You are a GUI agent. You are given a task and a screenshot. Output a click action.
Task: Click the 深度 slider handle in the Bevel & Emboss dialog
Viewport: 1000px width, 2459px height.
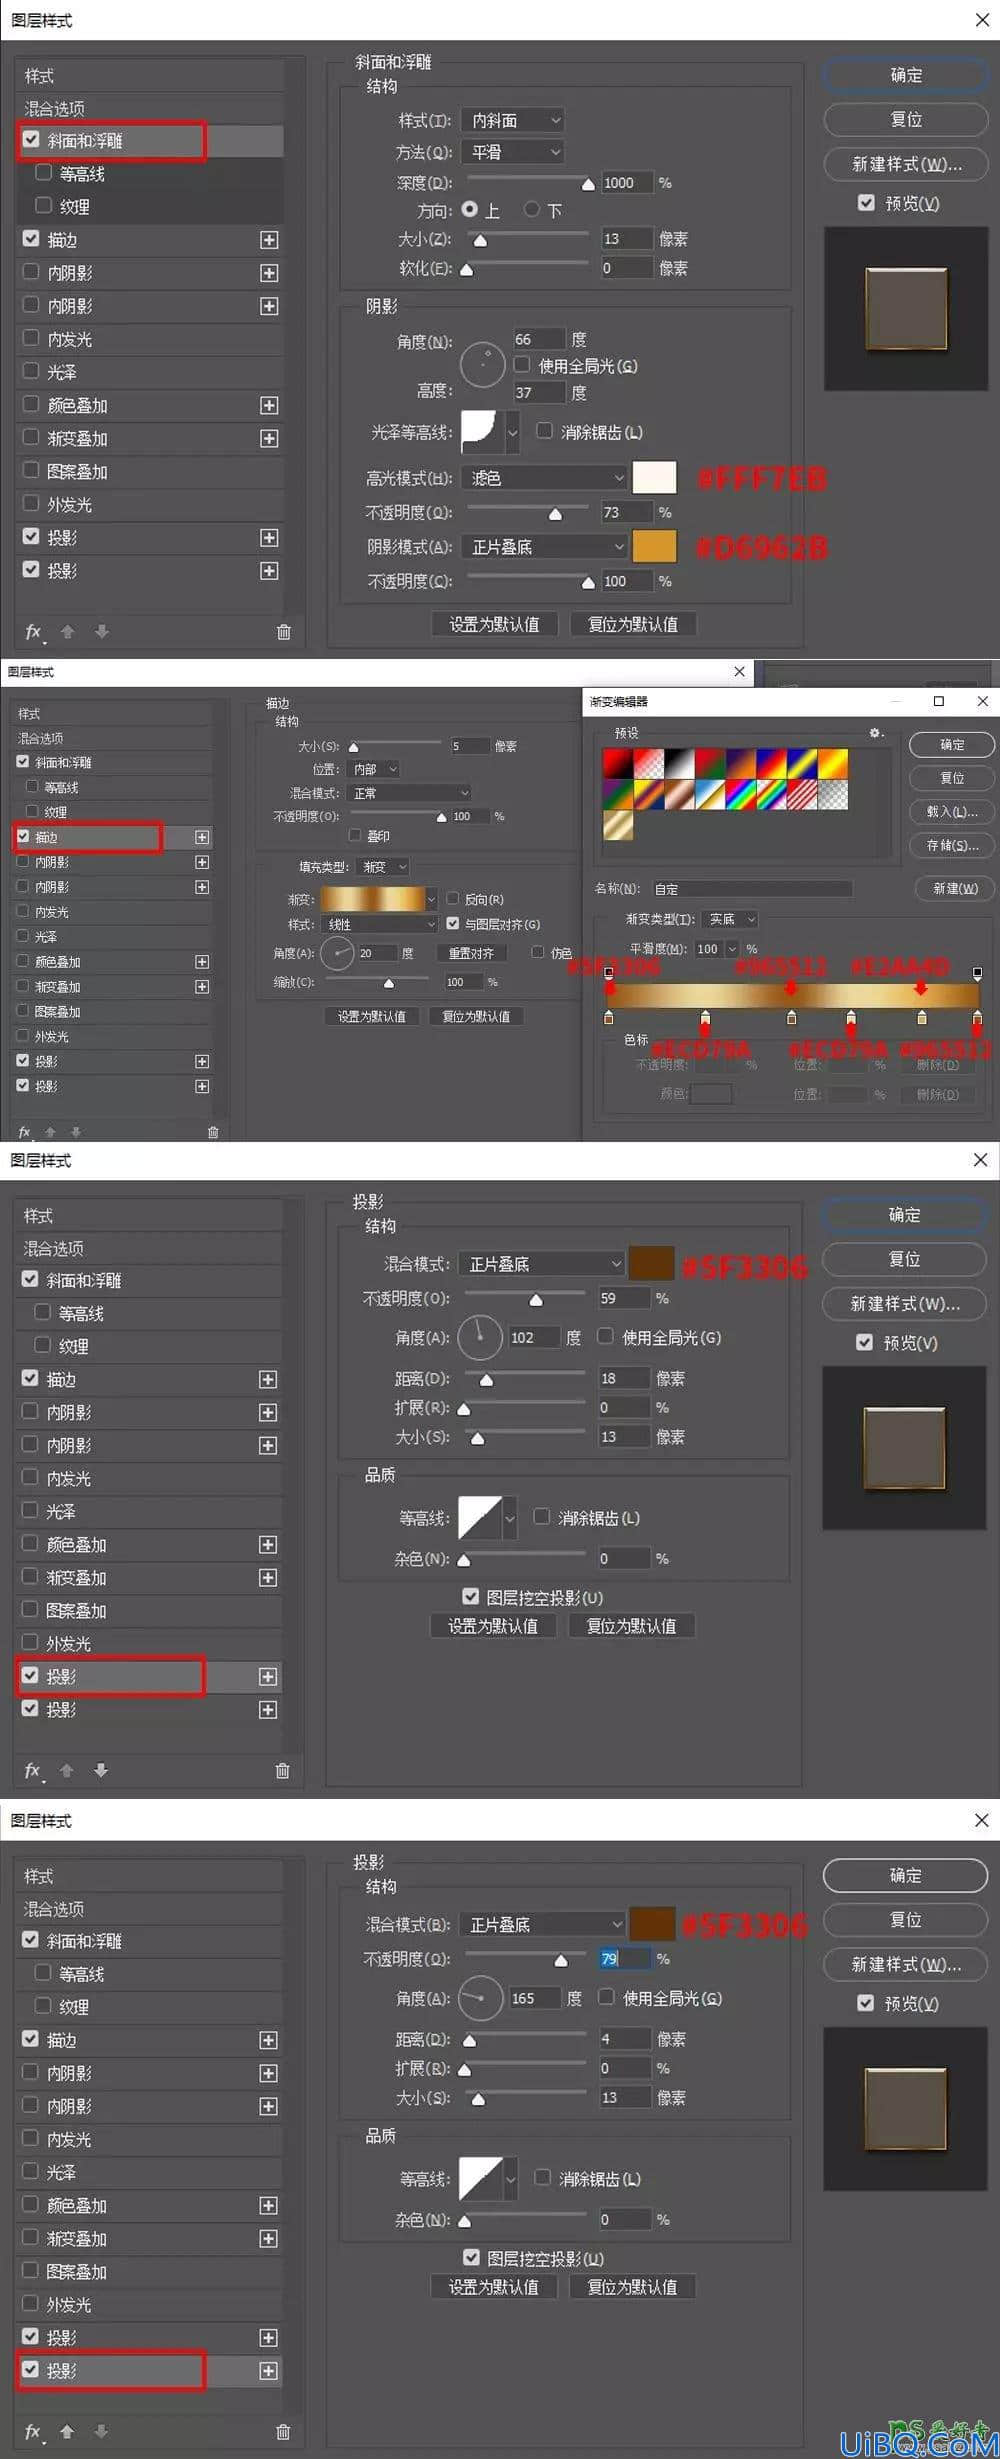click(588, 184)
